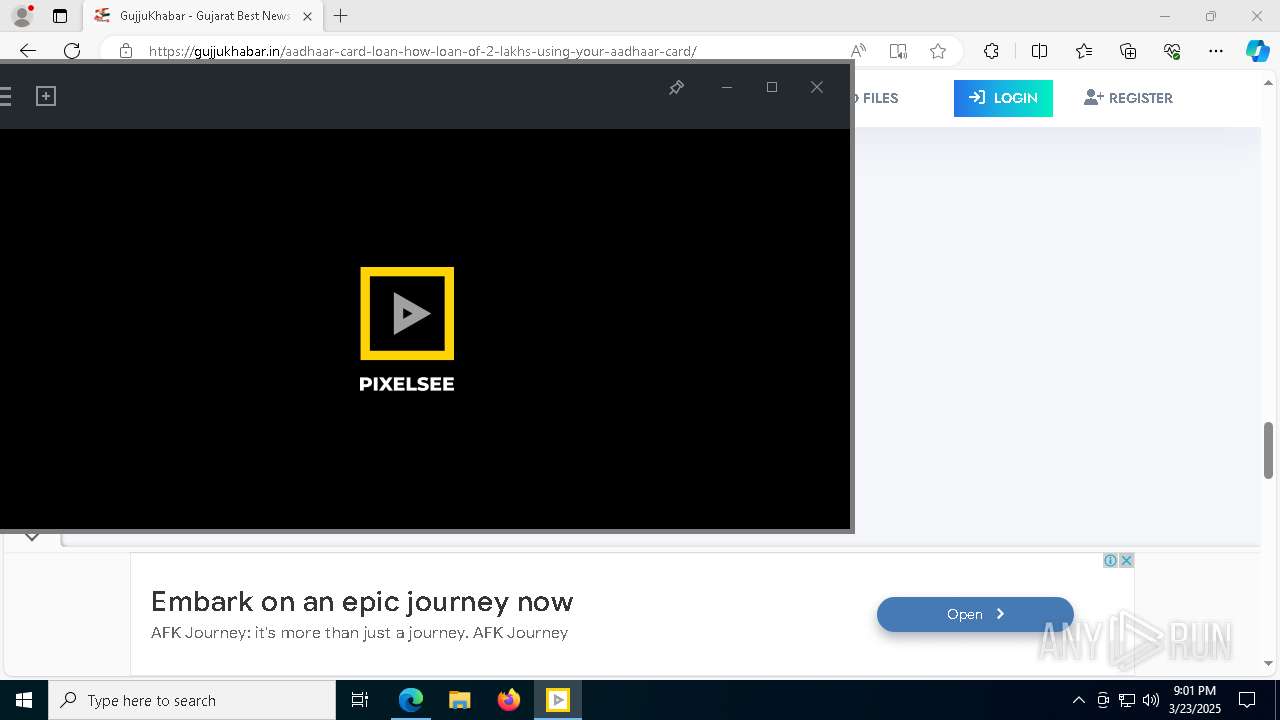Close the ad banner X
Screen dimensions: 1280x720
pos(1126,560)
